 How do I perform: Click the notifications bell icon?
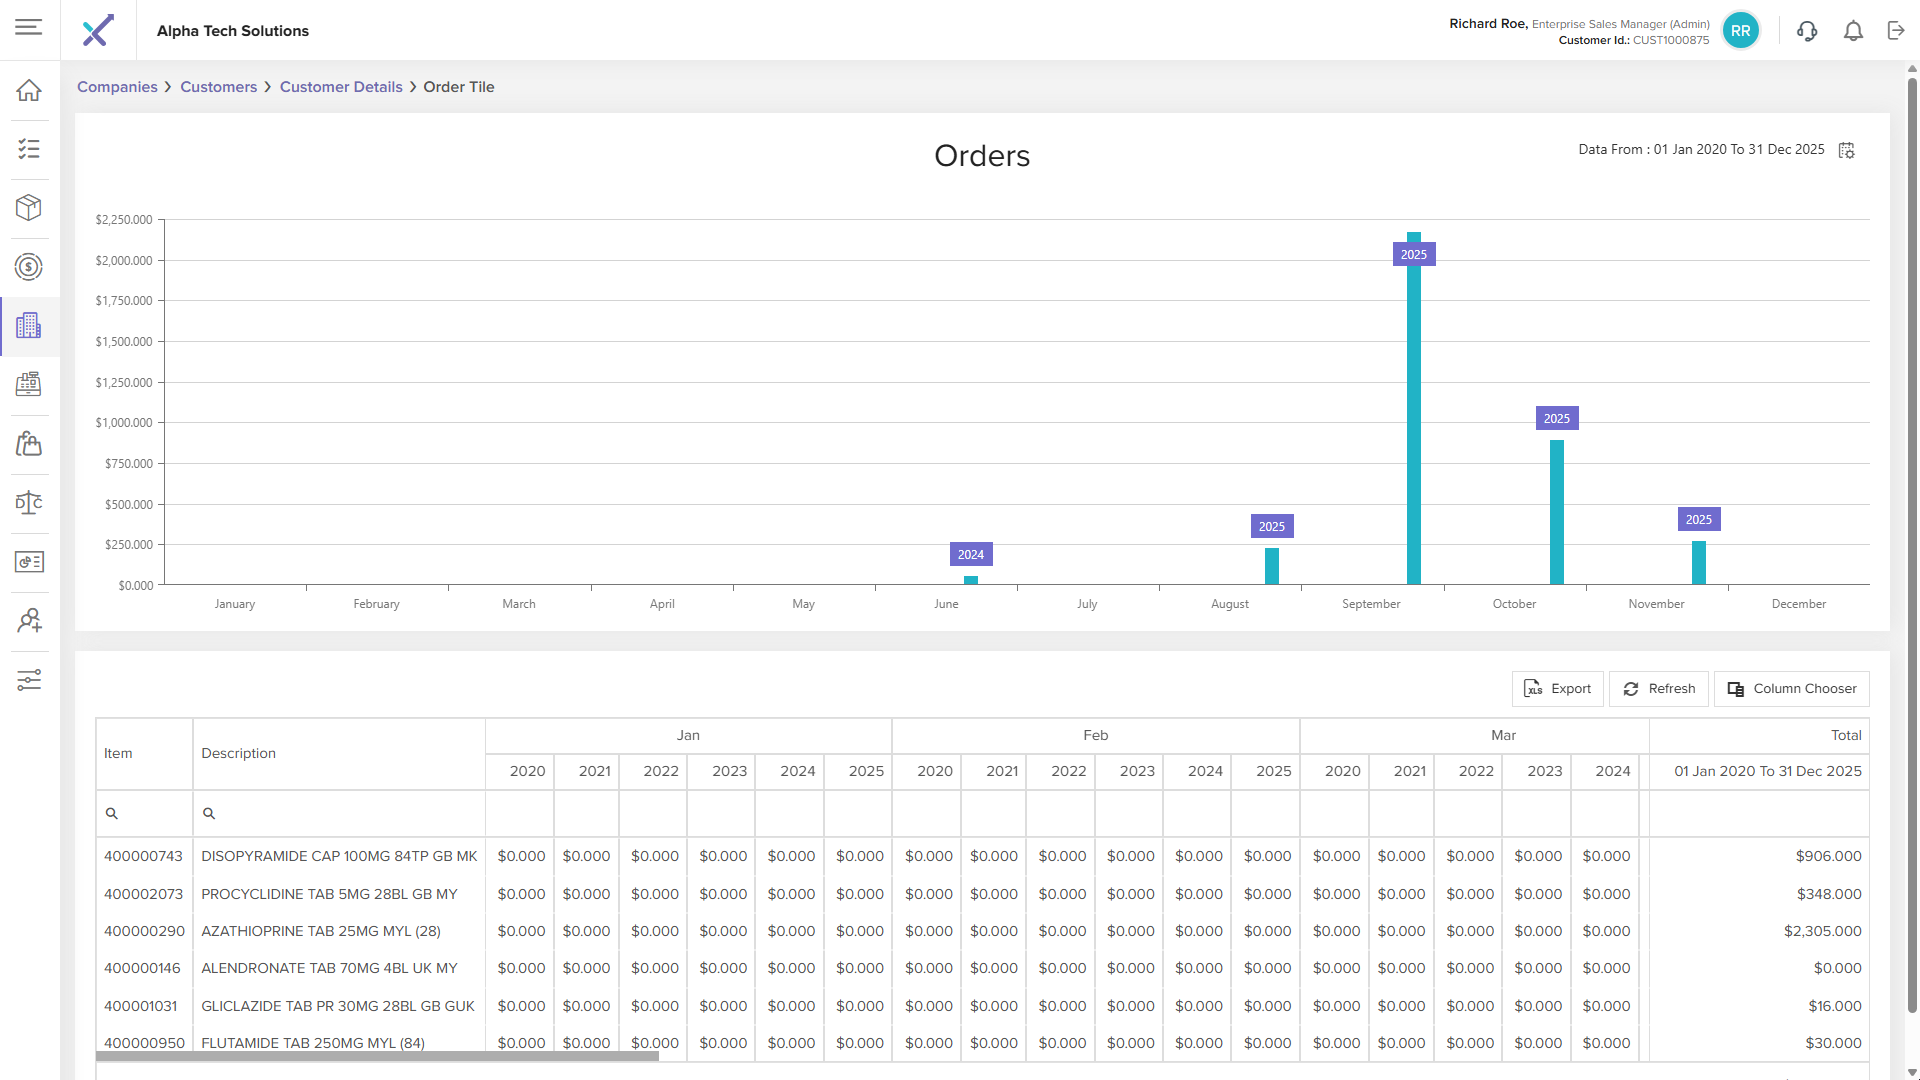pyautogui.click(x=1853, y=31)
